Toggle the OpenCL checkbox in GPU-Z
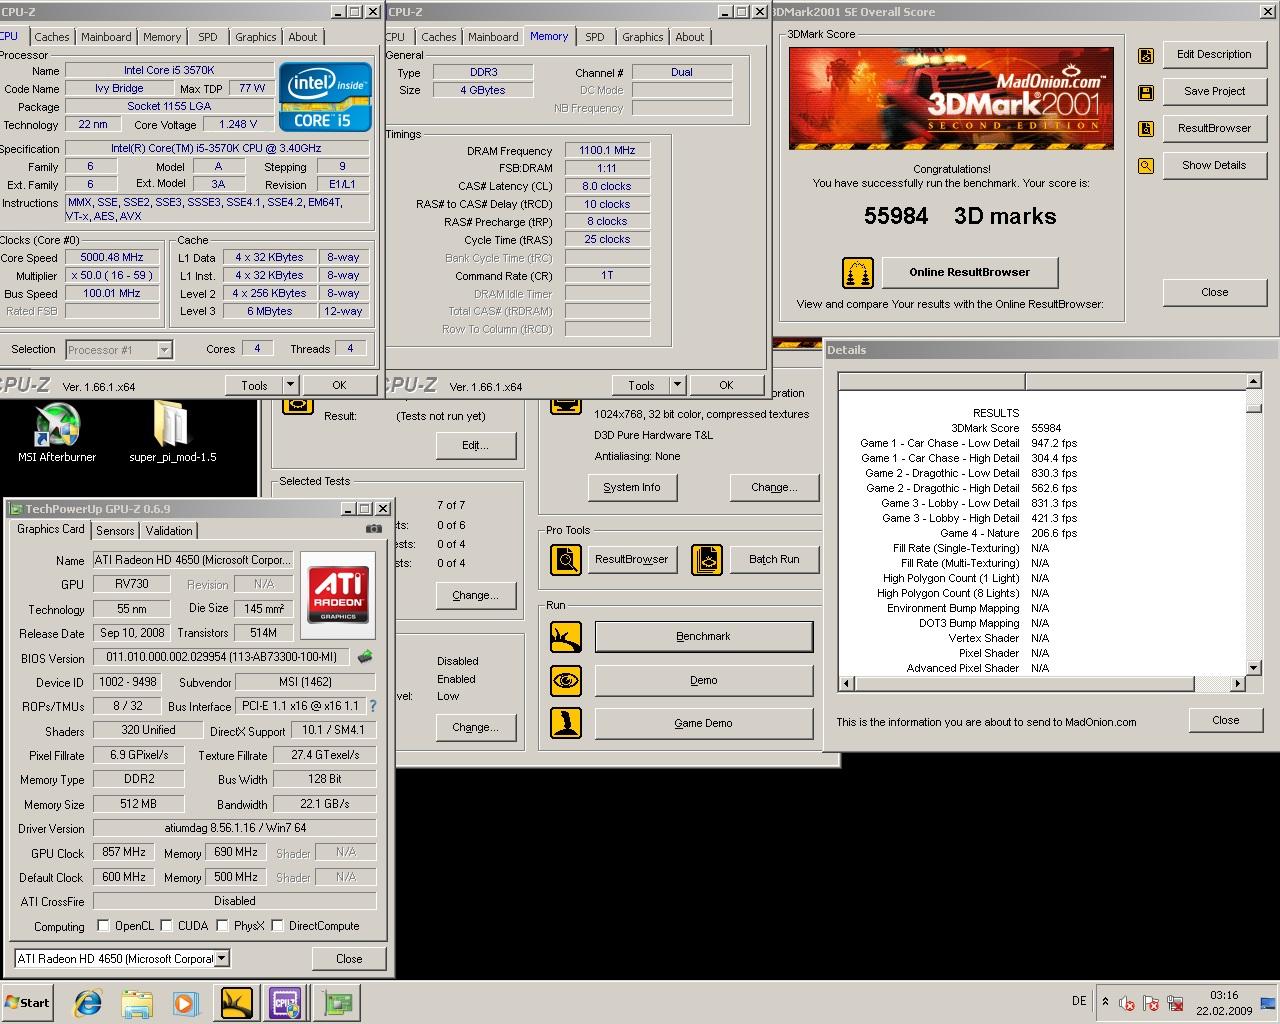This screenshot has width=1280, height=1024. tap(103, 926)
